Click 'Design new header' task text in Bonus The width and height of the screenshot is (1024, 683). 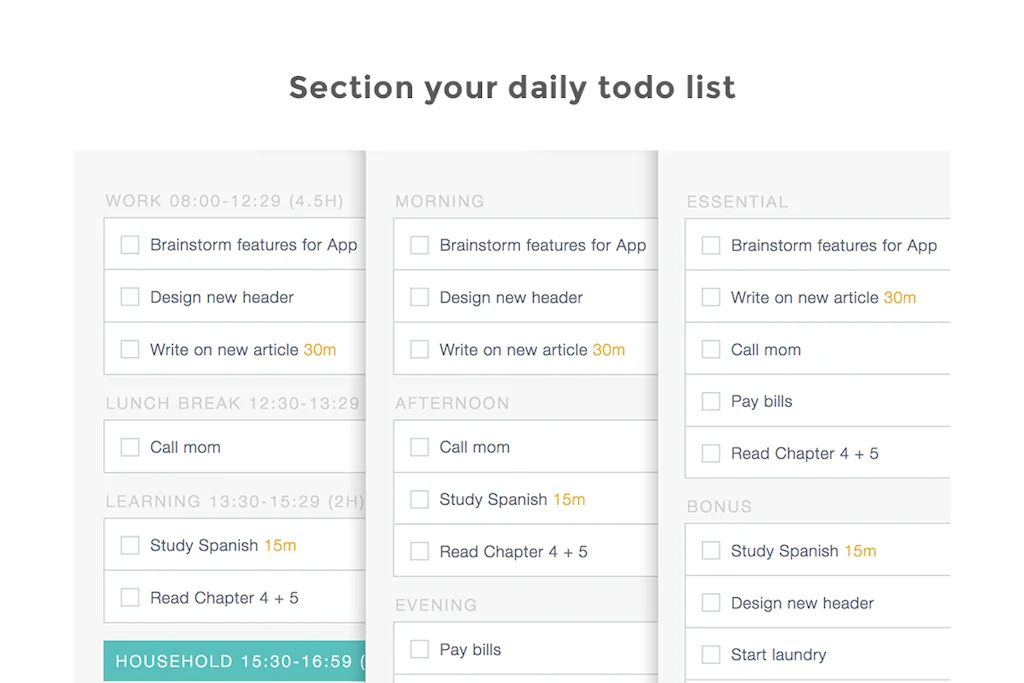coord(802,603)
